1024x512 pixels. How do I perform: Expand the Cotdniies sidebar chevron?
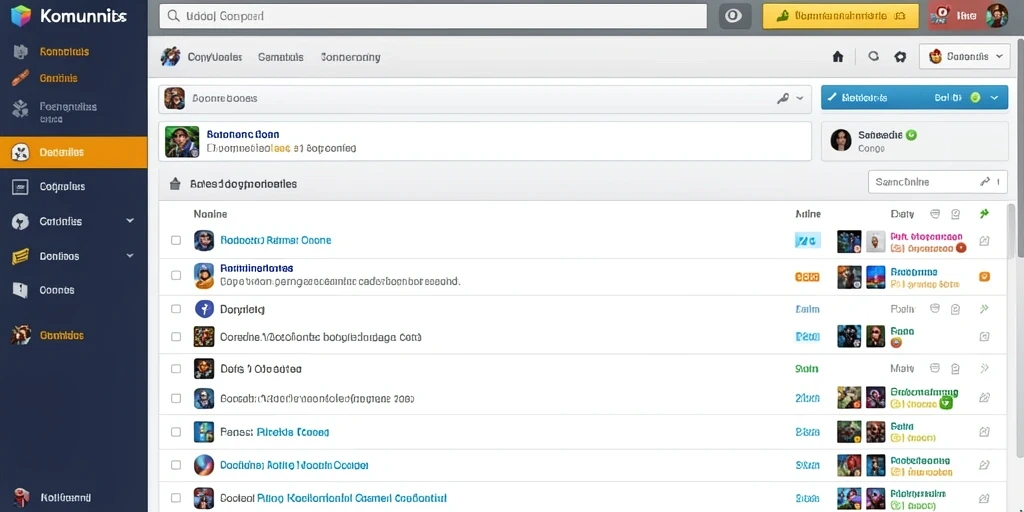pos(130,221)
